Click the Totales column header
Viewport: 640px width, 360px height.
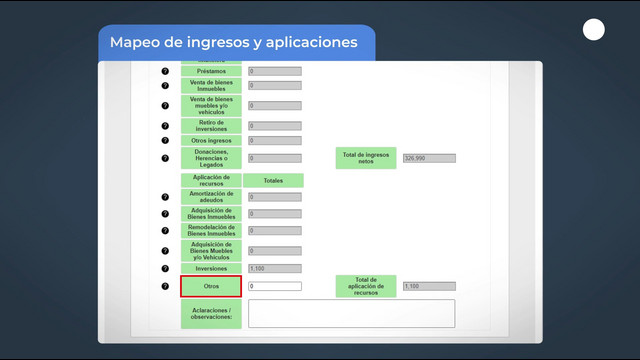click(x=273, y=180)
